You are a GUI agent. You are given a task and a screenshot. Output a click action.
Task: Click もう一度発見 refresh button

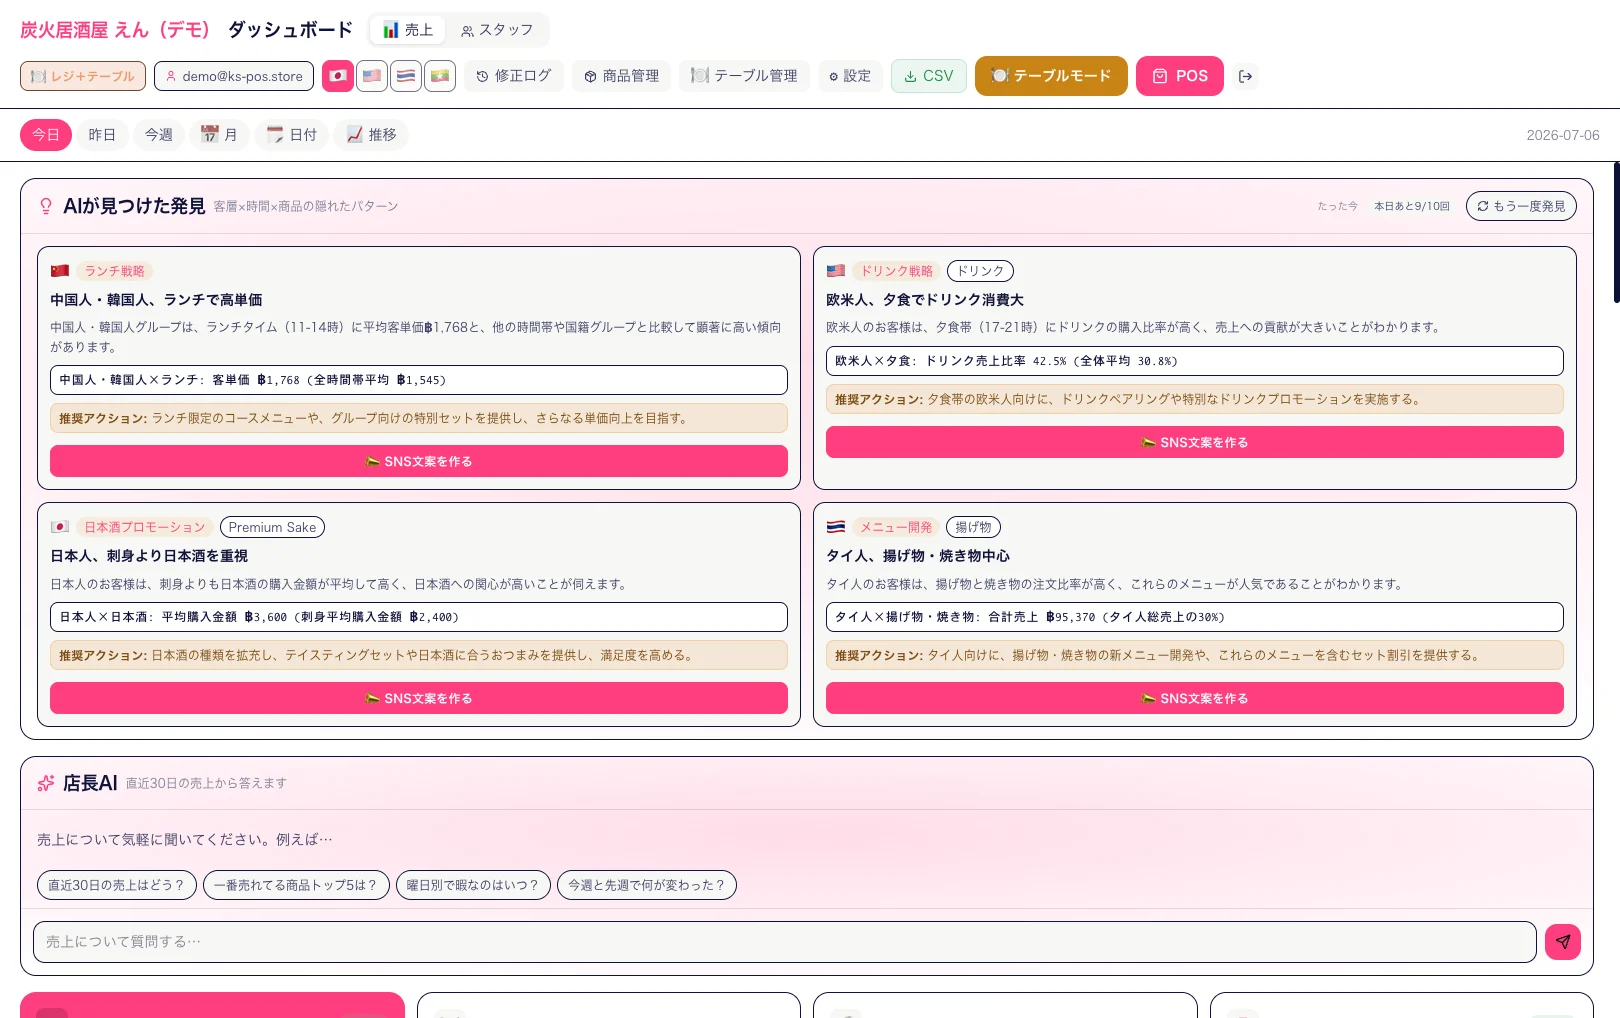(x=1521, y=206)
